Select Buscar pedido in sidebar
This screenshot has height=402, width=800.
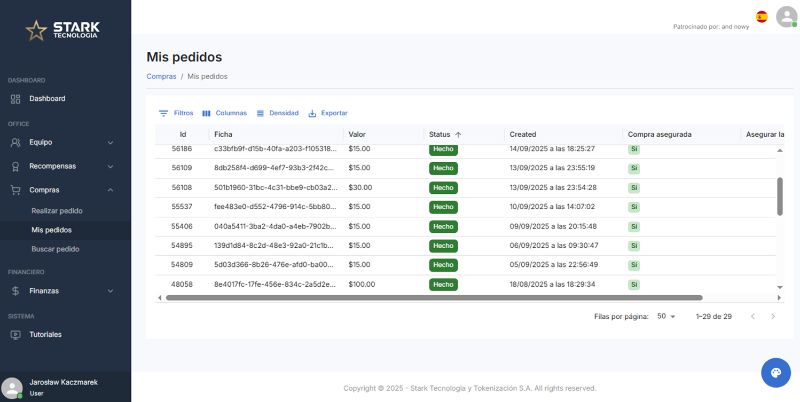click(55, 249)
